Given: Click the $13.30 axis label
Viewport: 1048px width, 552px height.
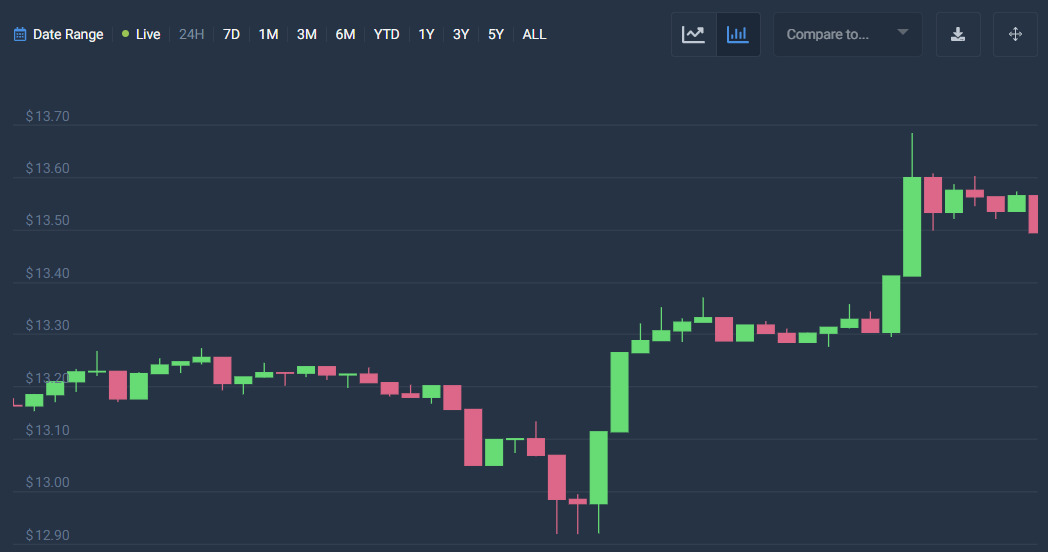Looking at the screenshot, I should [47, 325].
